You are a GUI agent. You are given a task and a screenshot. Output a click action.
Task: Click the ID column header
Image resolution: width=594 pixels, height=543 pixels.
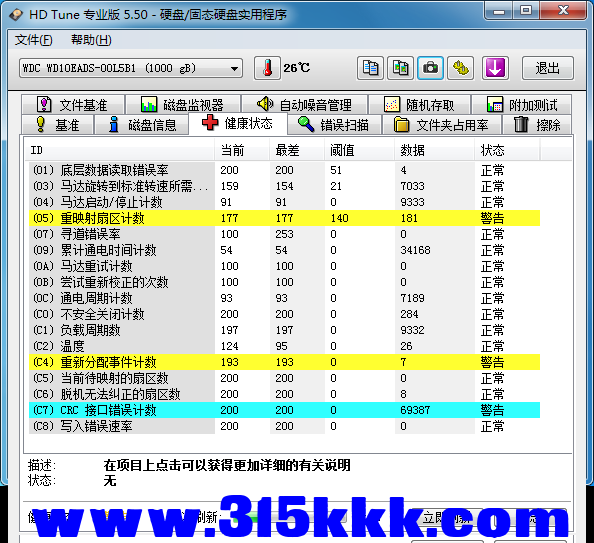click(120, 150)
